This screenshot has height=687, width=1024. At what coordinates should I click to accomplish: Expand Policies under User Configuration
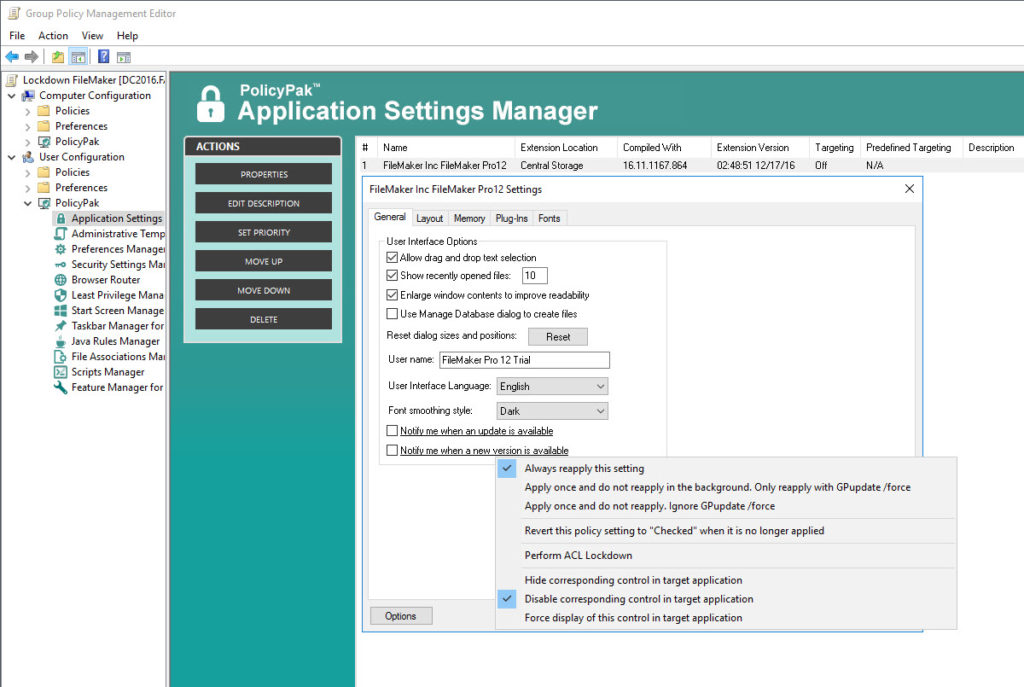27,172
